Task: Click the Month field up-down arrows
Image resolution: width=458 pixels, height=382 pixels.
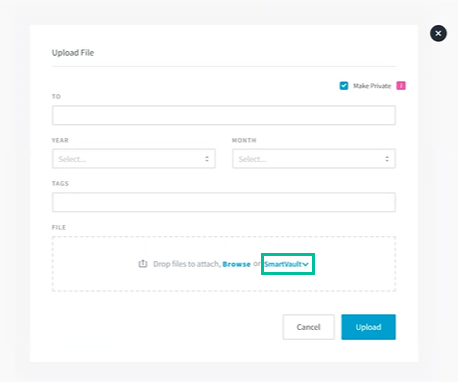Action: tap(387, 159)
